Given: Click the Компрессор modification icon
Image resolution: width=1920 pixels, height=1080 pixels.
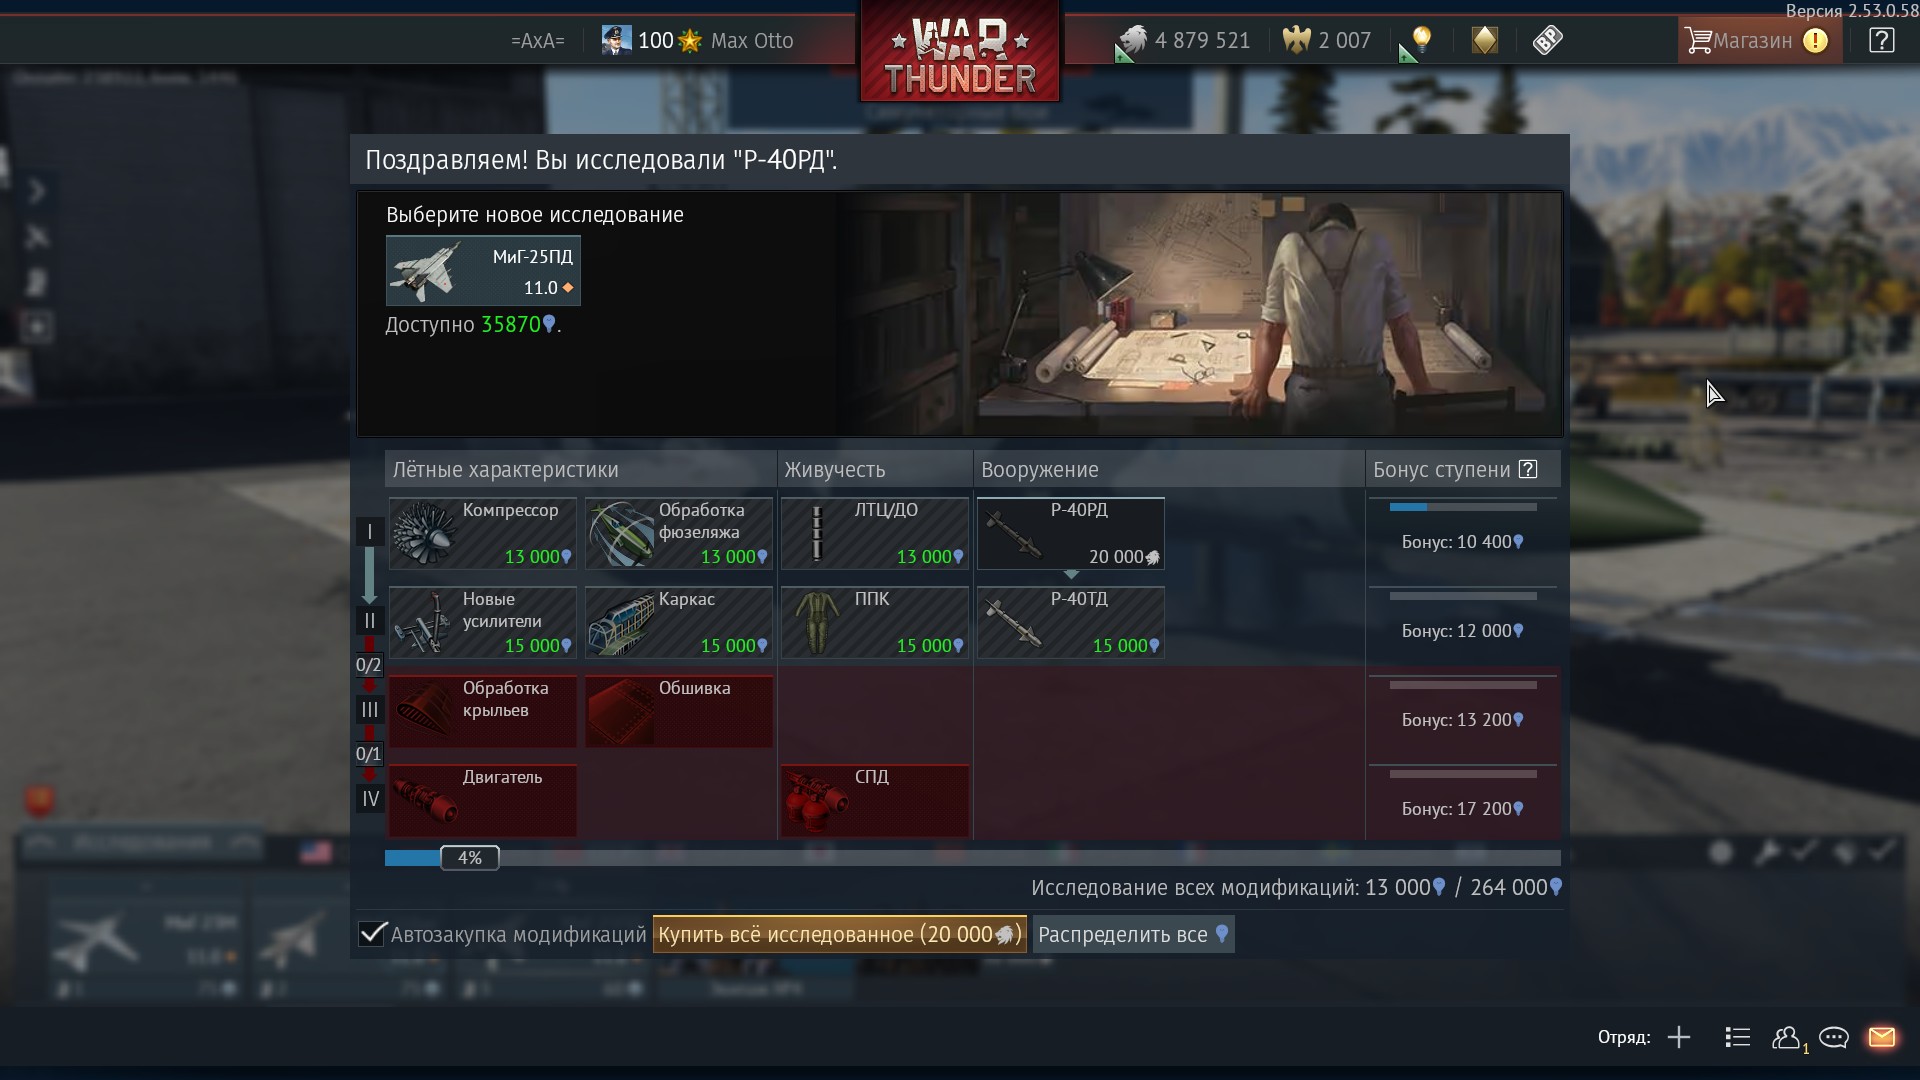Looking at the screenshot, I should pyautogui.click(x=424, y=533).
